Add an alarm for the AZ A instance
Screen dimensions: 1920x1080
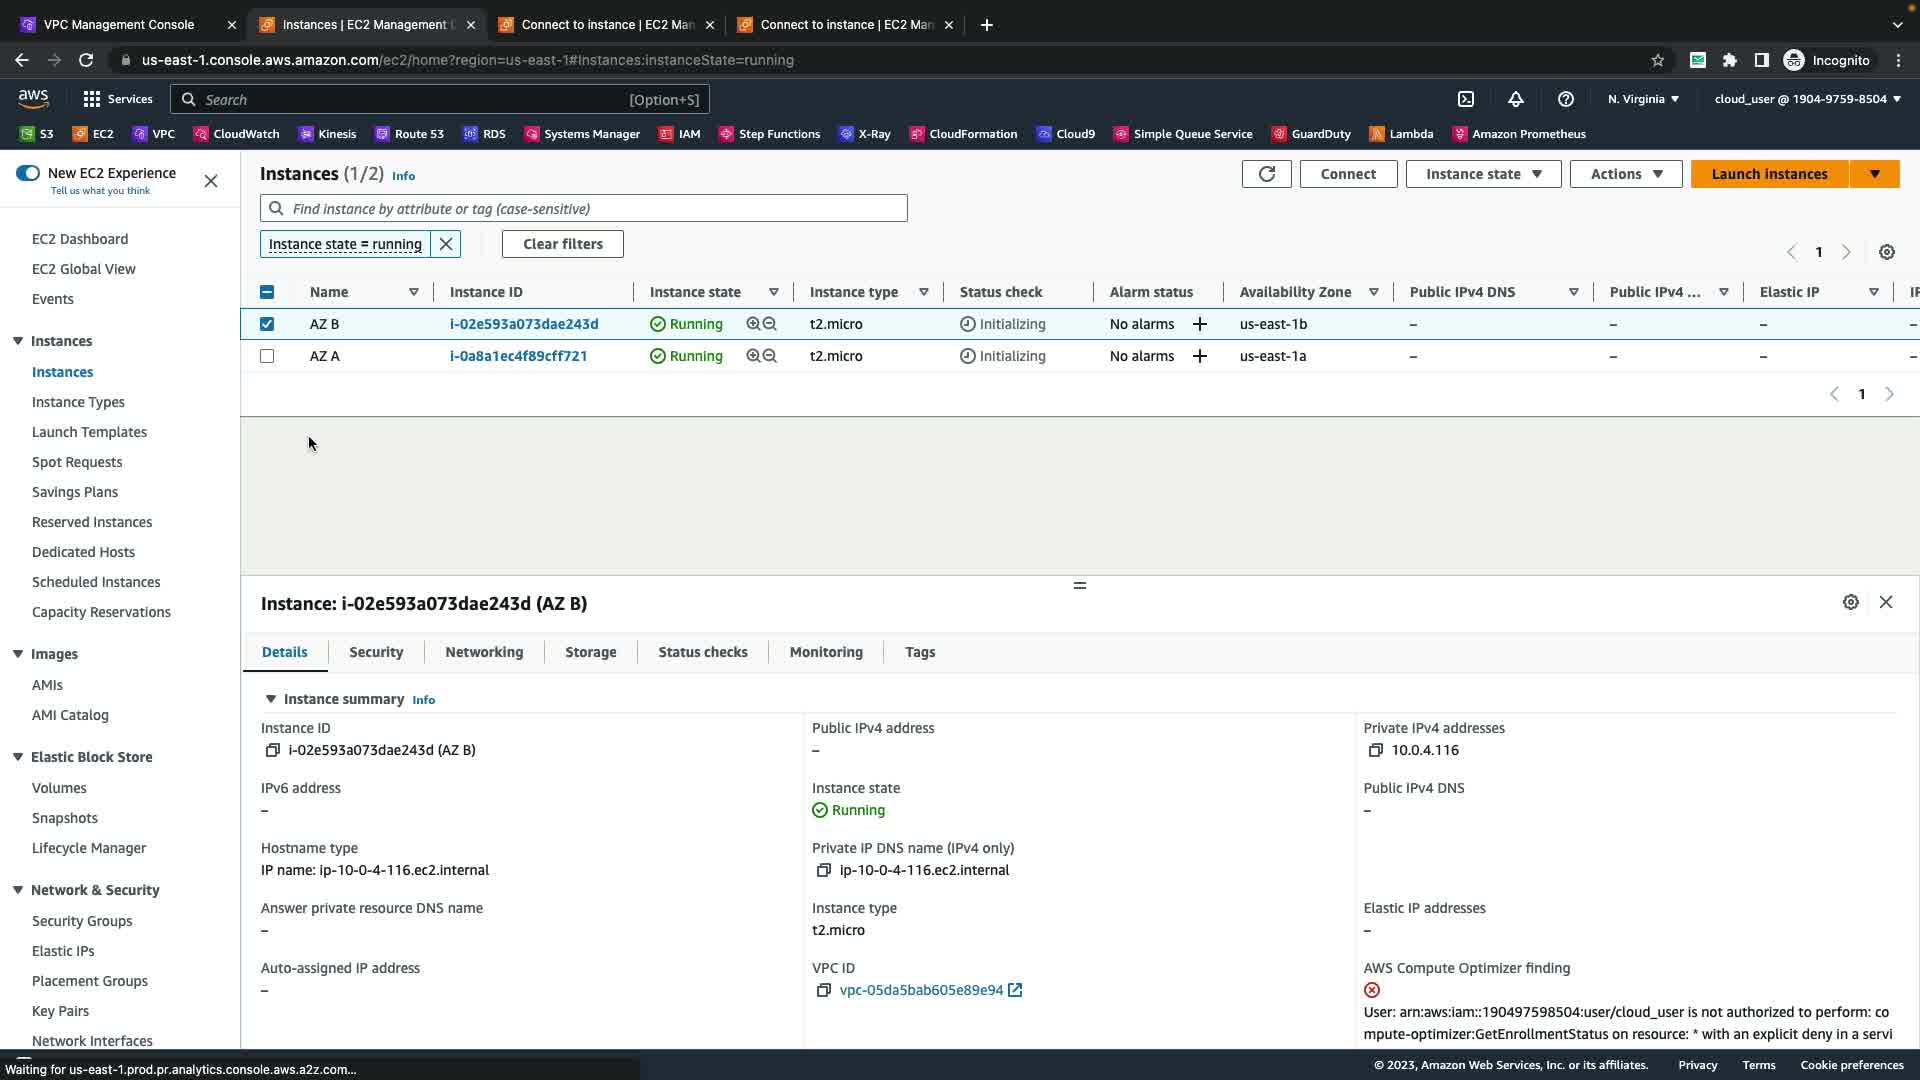pos(1199,356)
